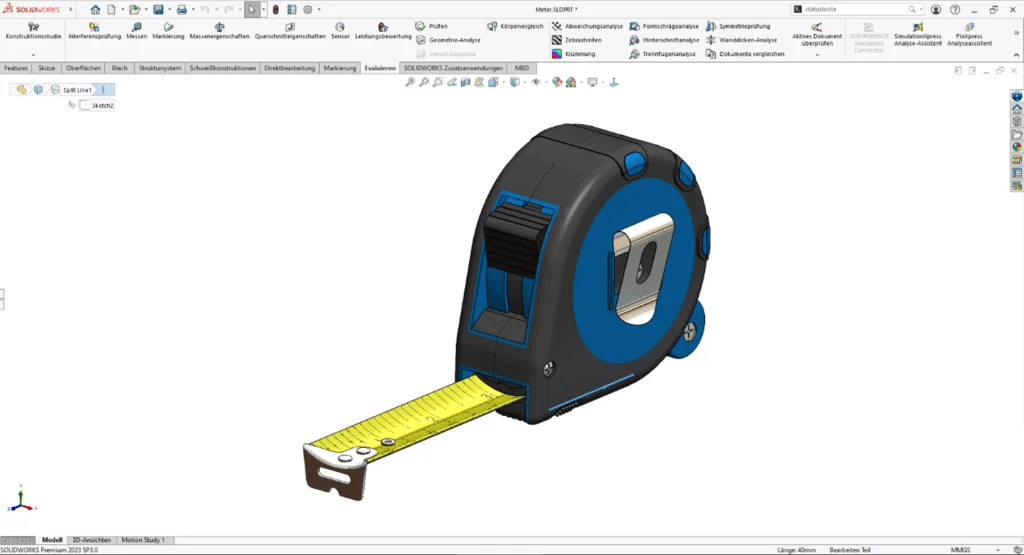Click the Sensor tool icon

pos(340,29)
